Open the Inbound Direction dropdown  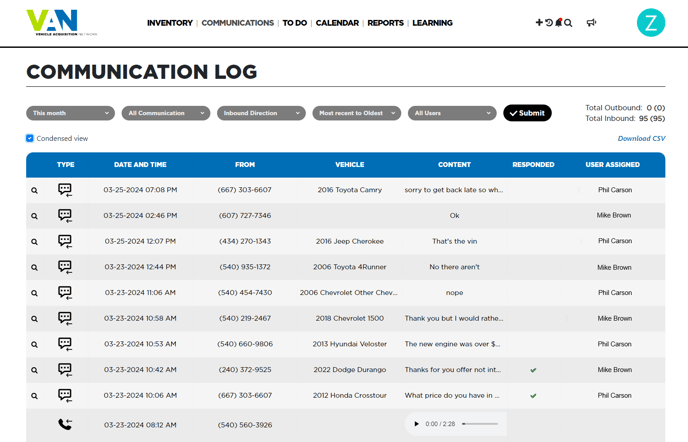pos(261,114)
